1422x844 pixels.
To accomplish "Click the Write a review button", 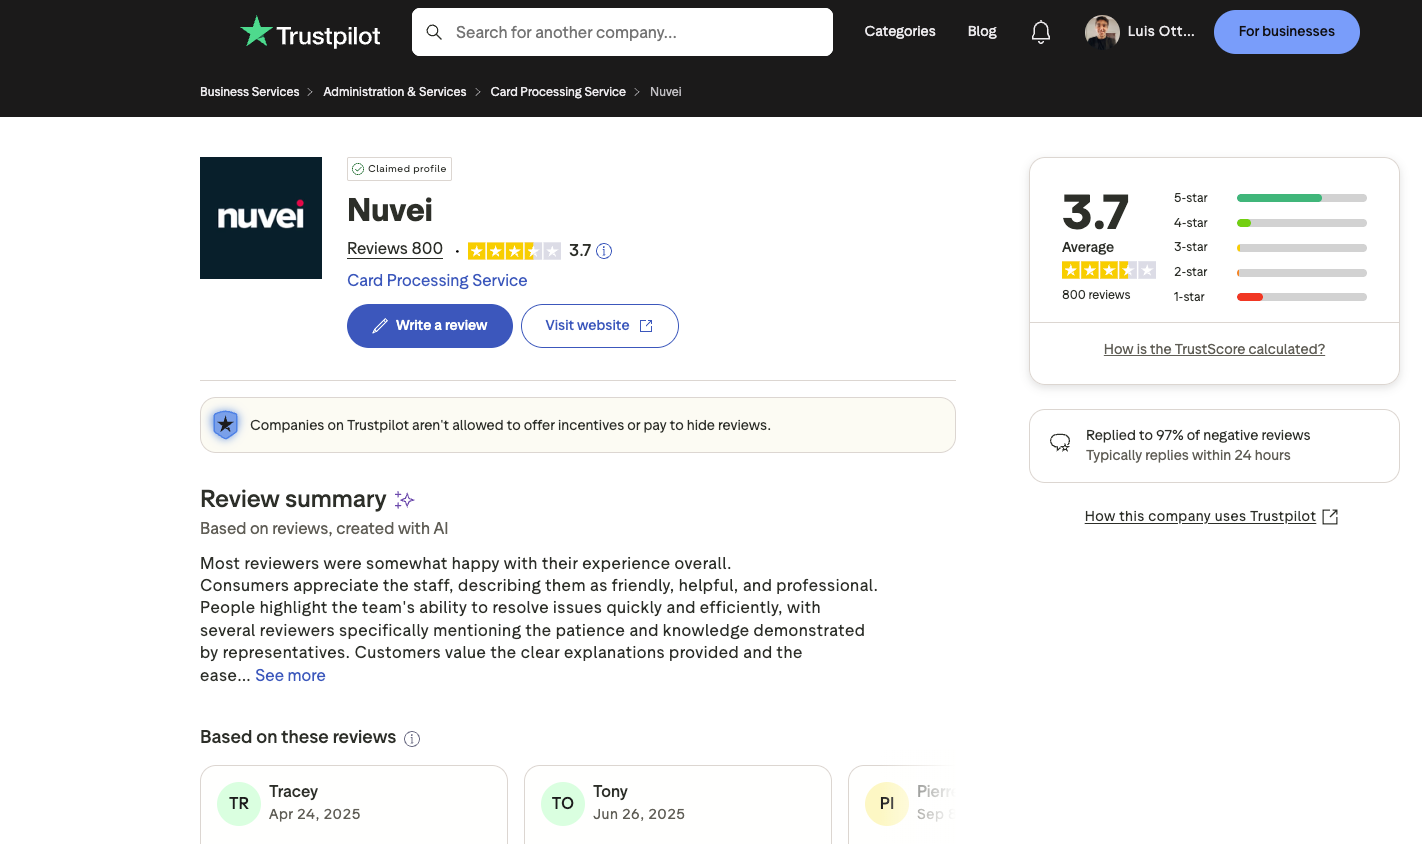I will pos(430,326).
